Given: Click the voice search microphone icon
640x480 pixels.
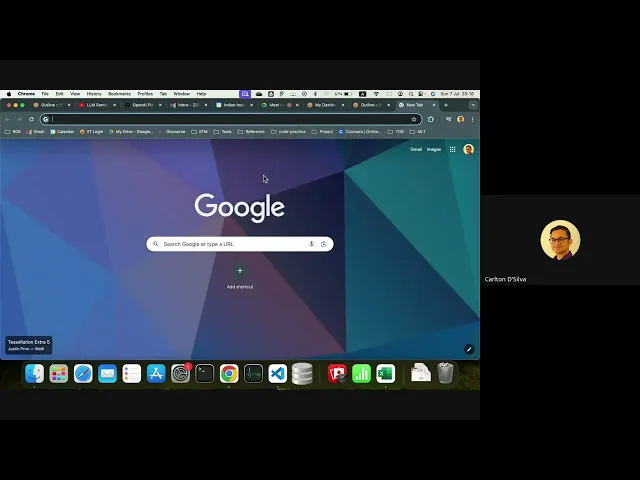Looking at the screenshot, I should click(x=311, y=244).
